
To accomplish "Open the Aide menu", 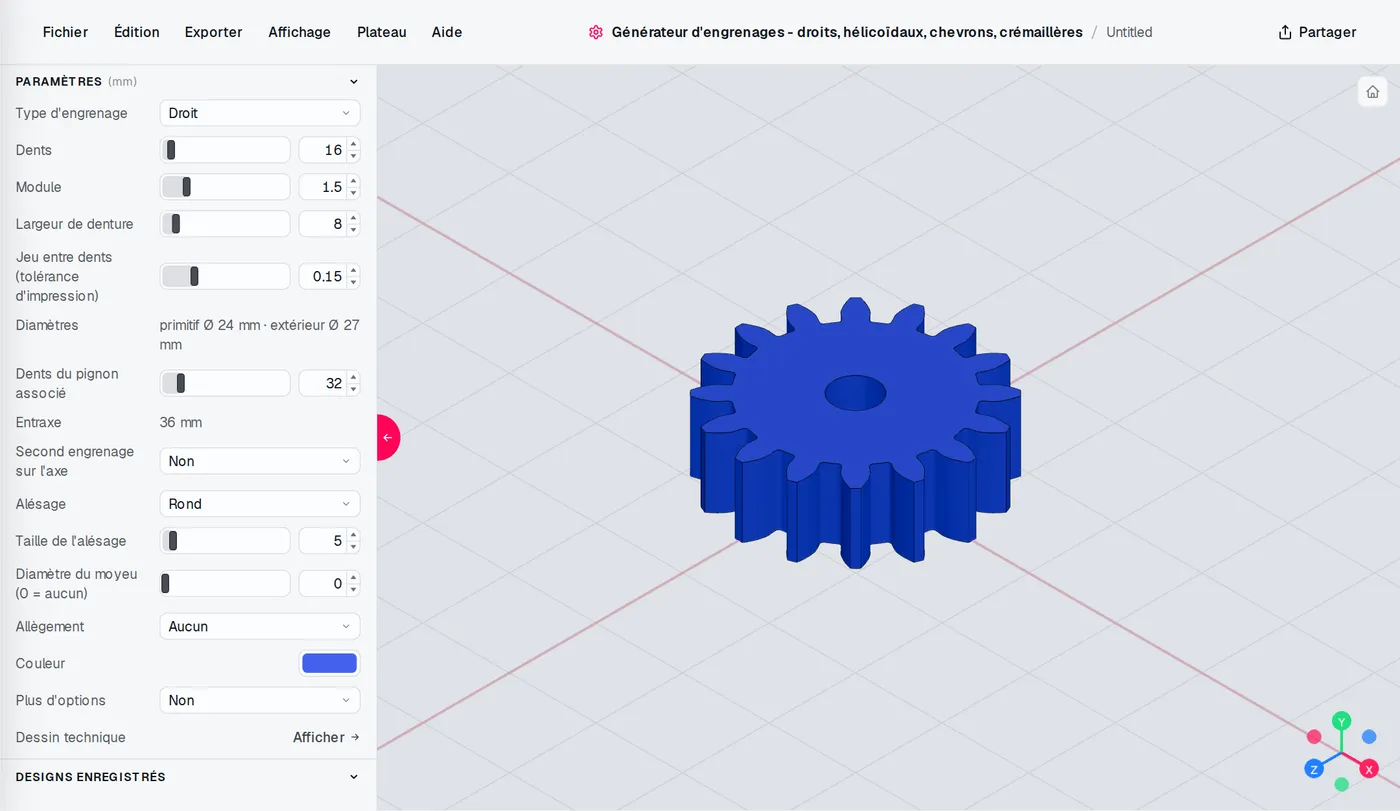I will 447,32.
